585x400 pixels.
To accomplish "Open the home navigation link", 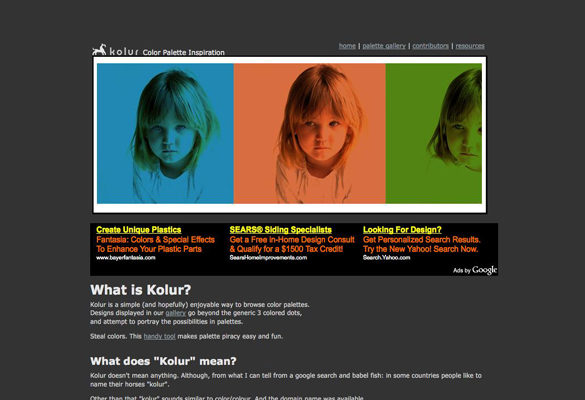I will pos(347,46).
